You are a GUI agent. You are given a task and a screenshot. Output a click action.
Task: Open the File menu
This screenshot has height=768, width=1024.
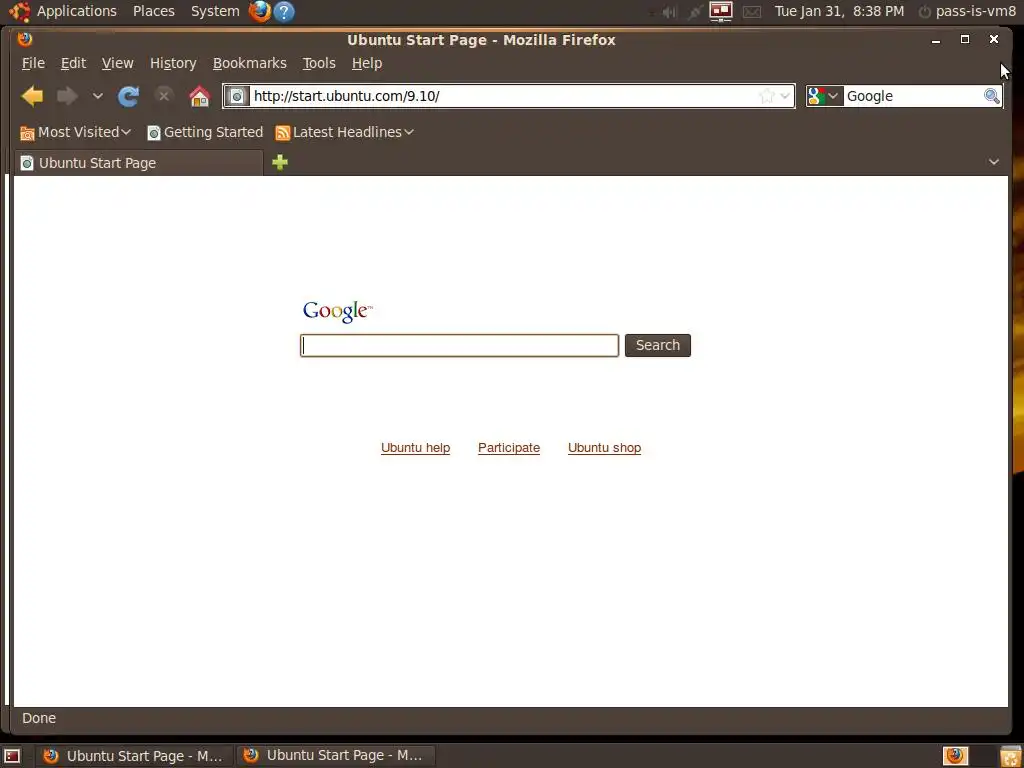(33, 63)
